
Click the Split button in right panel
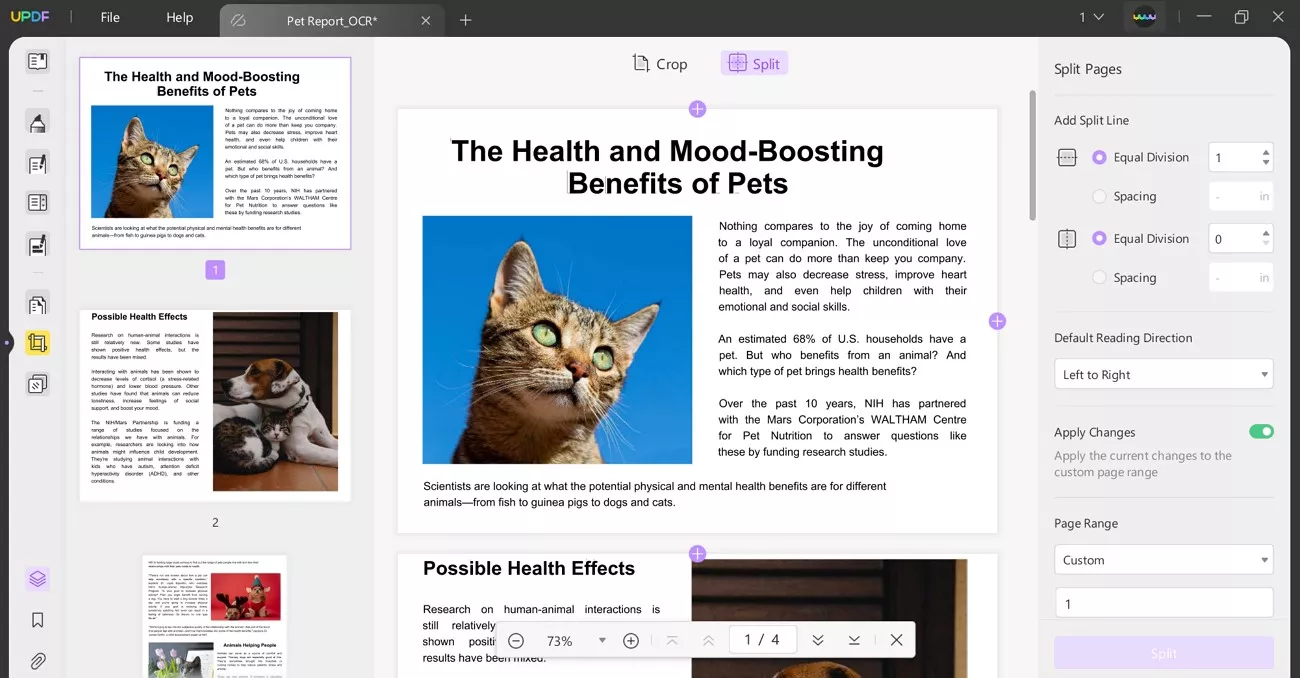(x=1163, y=653)
